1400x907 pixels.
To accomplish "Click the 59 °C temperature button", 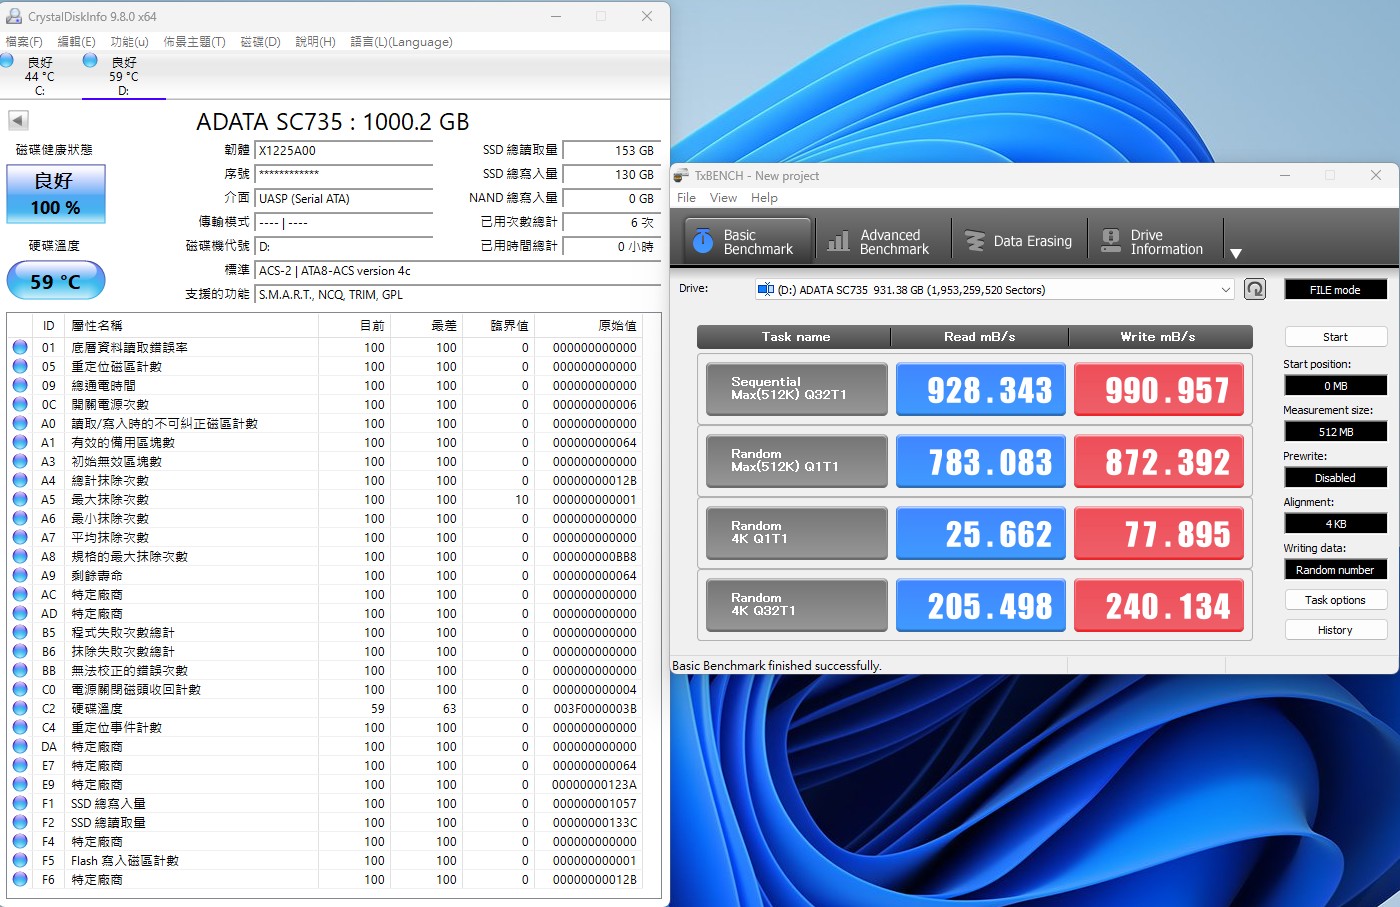I will pos(56,281).
